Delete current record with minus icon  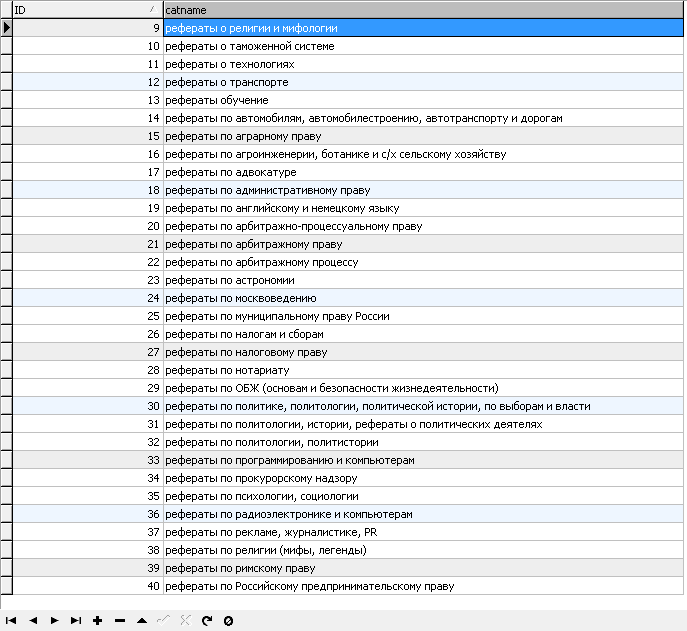tap(120, 621)
